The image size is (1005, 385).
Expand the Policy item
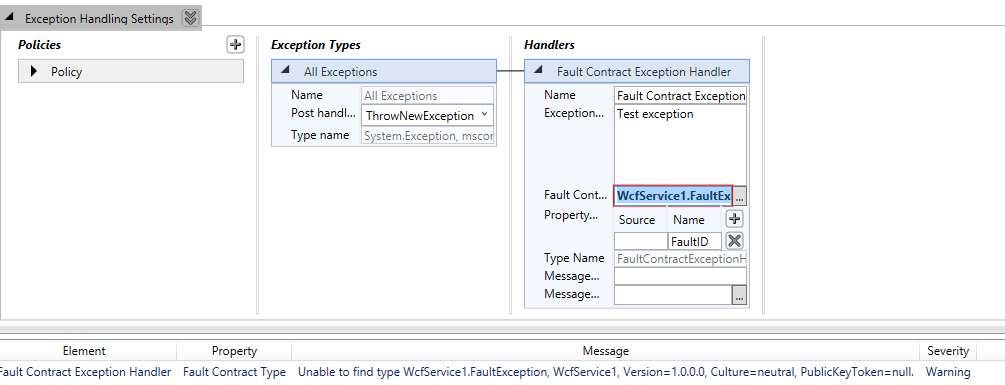click(34, 72)
